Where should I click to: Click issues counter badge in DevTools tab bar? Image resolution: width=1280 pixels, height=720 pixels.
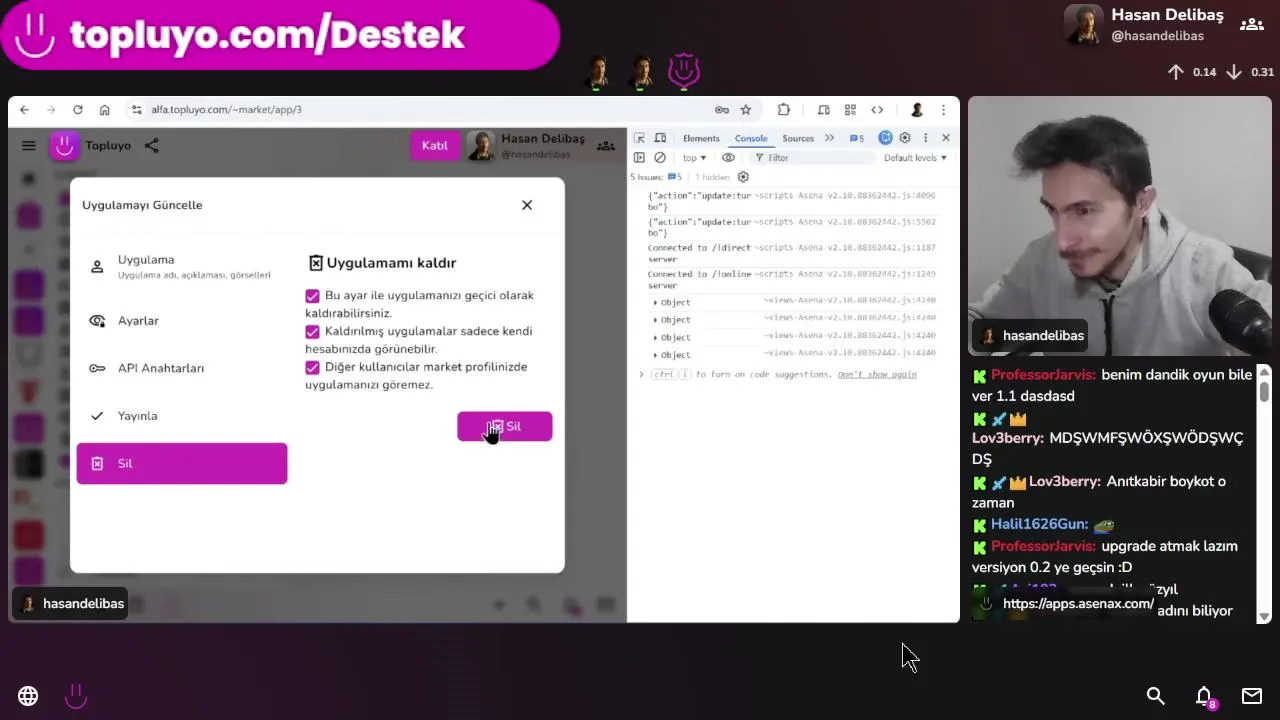tap(857, 138)
